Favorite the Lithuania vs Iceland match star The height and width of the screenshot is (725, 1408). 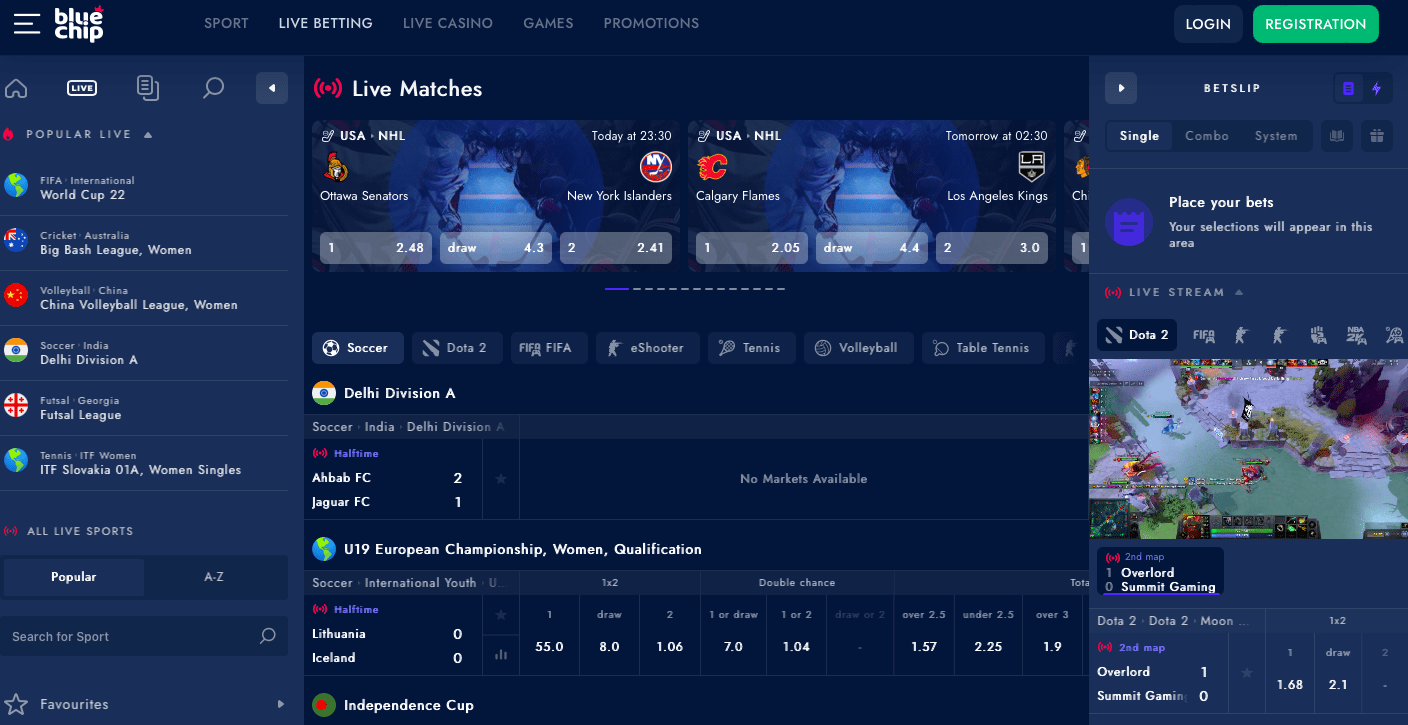click(x=501, y=614)
